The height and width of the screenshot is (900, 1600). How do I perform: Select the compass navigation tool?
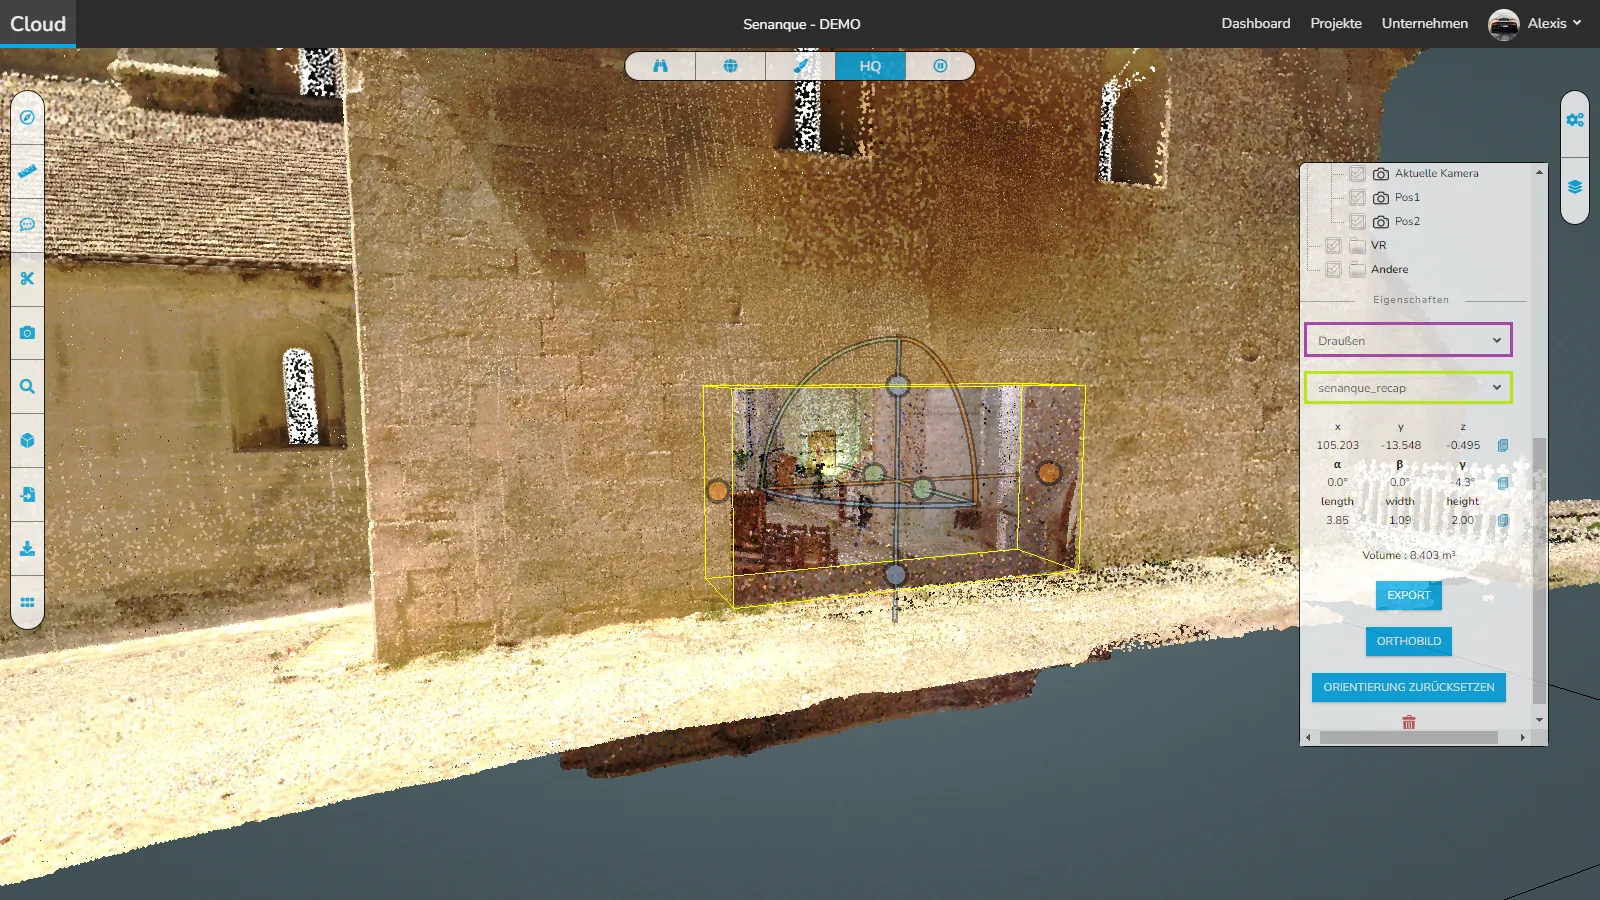click(27, 117)
